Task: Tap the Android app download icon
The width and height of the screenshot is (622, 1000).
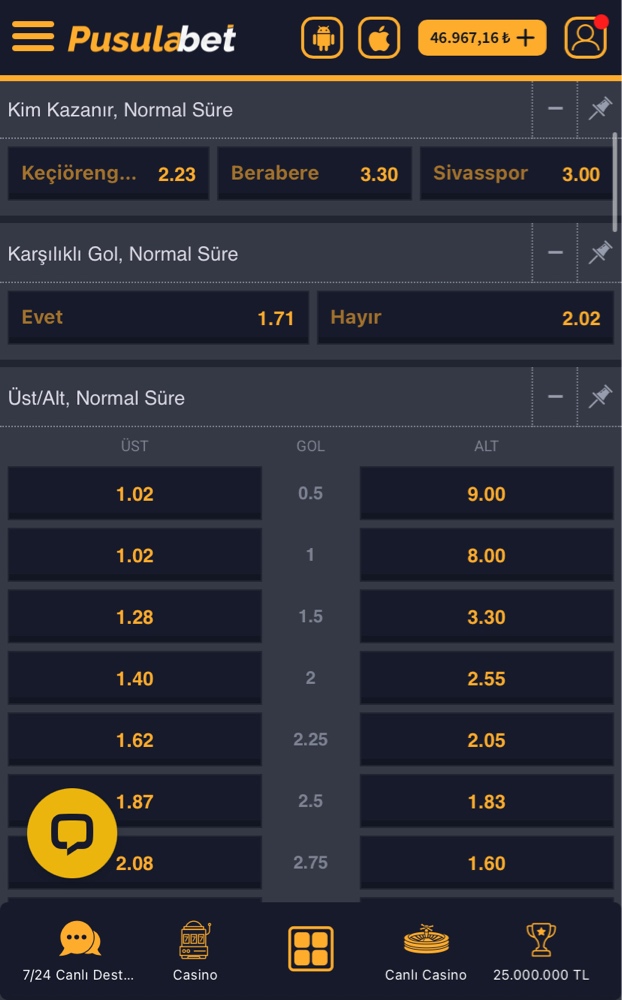Action: [x=322, y=38]
